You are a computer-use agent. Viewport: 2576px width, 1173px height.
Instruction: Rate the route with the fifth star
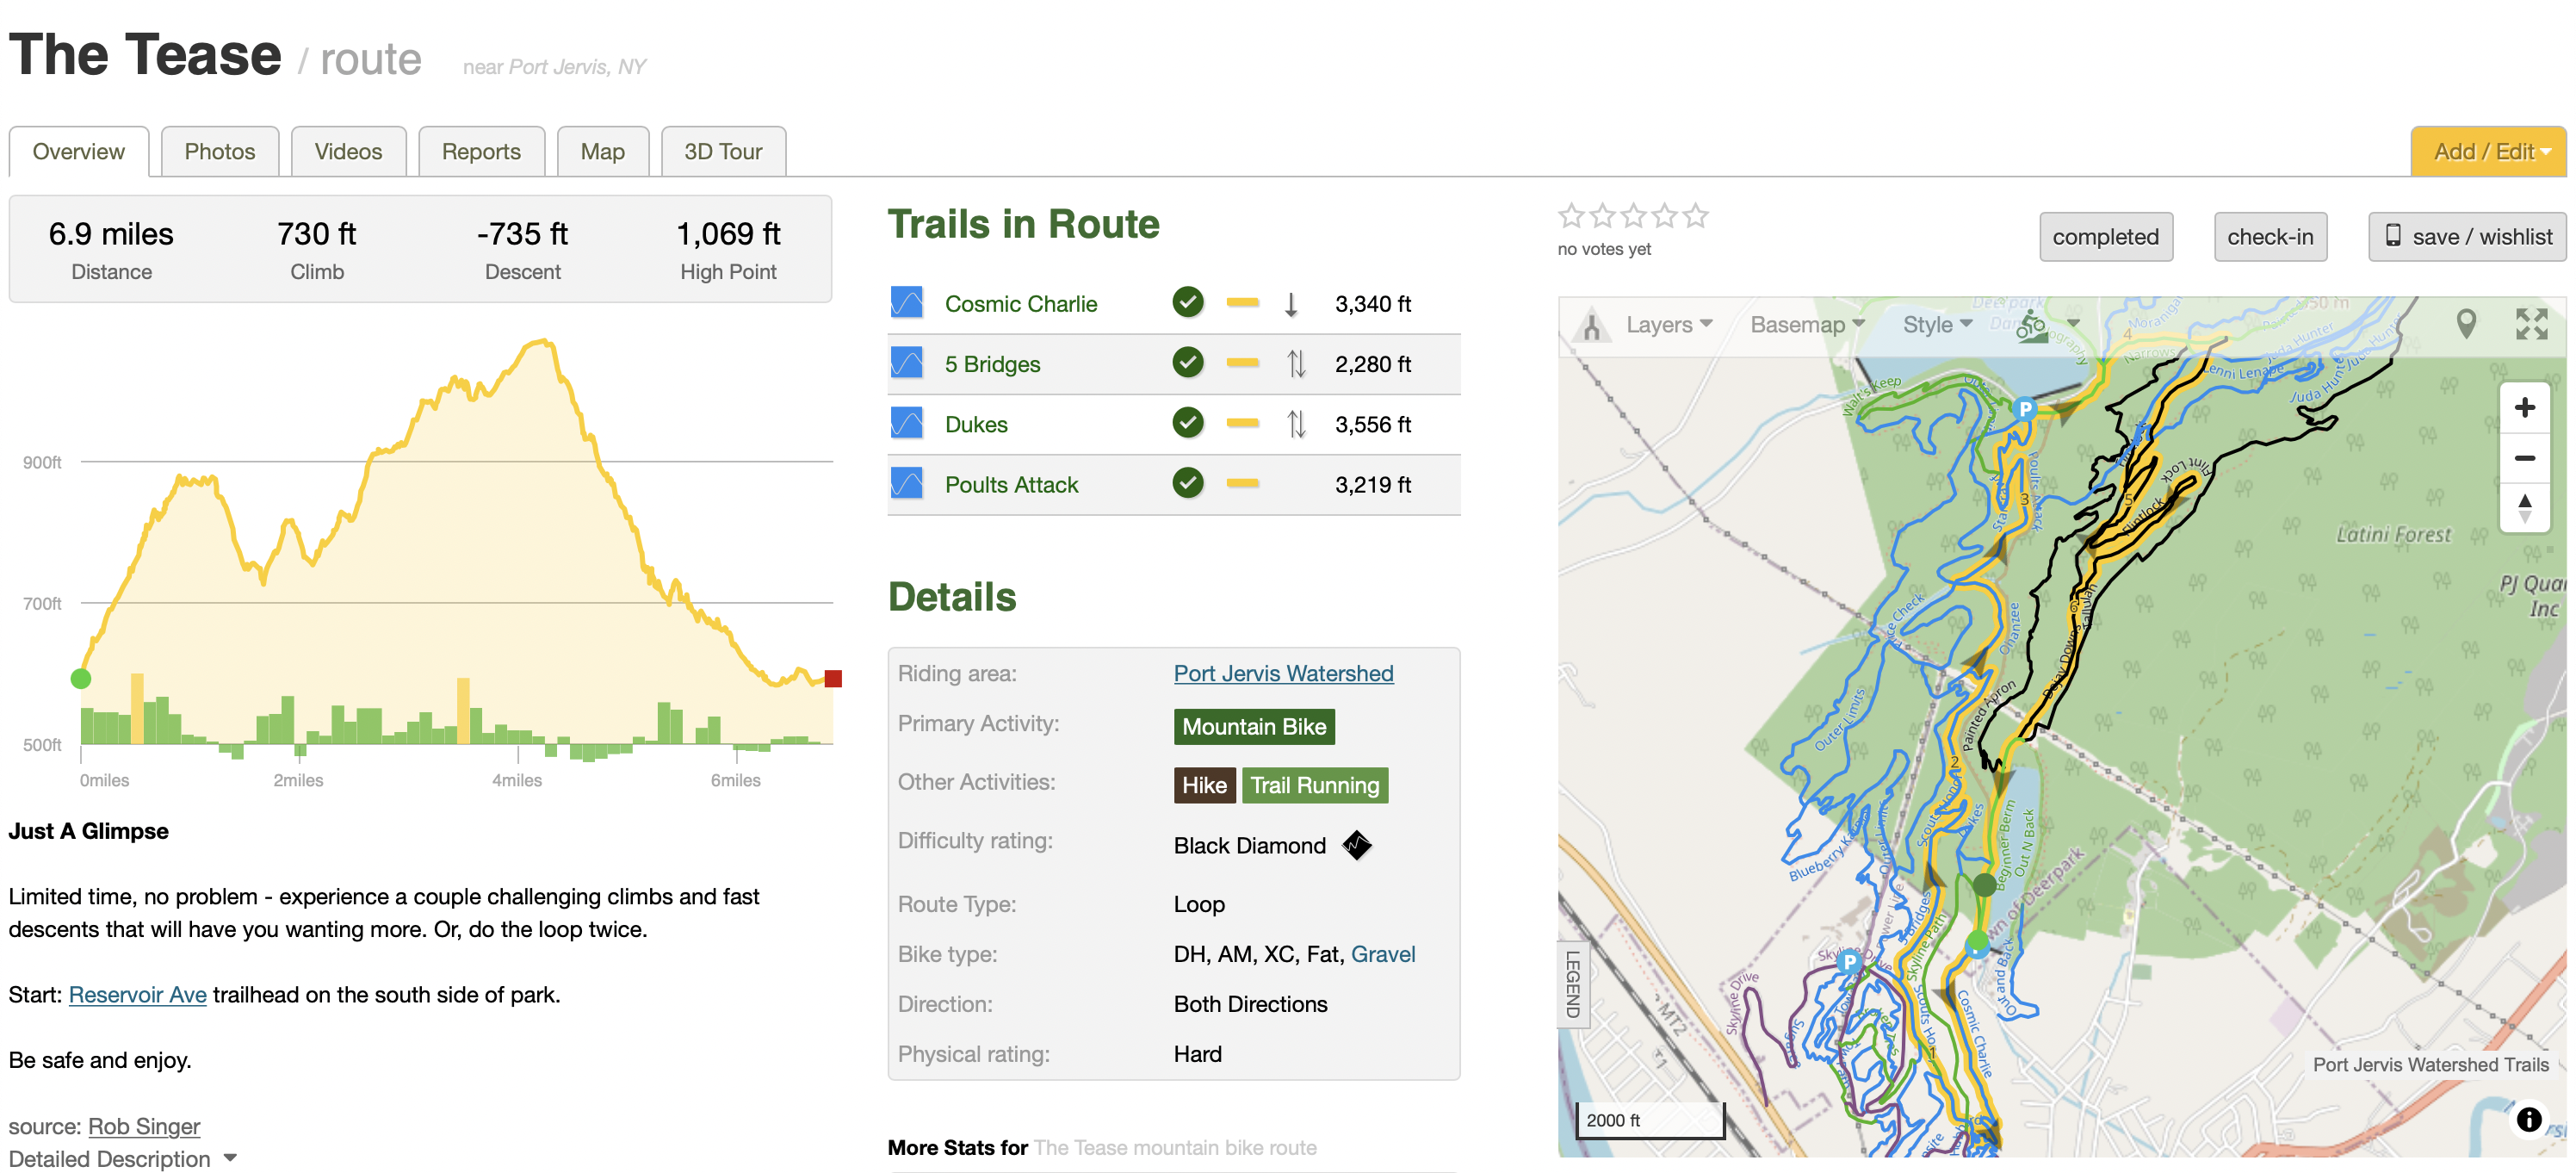tap(1695, 216)
